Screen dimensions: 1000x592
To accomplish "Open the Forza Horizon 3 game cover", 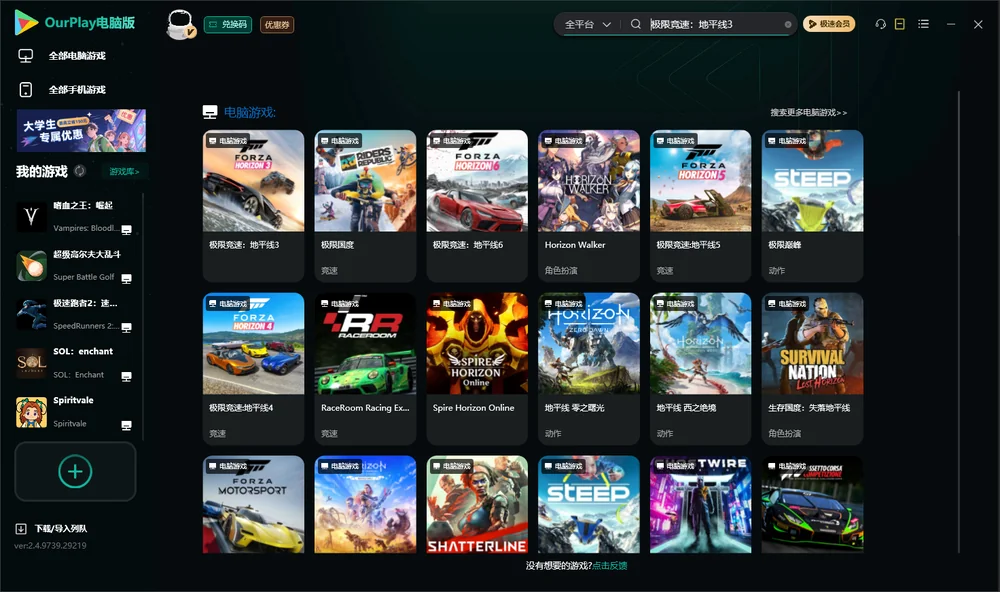I will tap(253, 181).
